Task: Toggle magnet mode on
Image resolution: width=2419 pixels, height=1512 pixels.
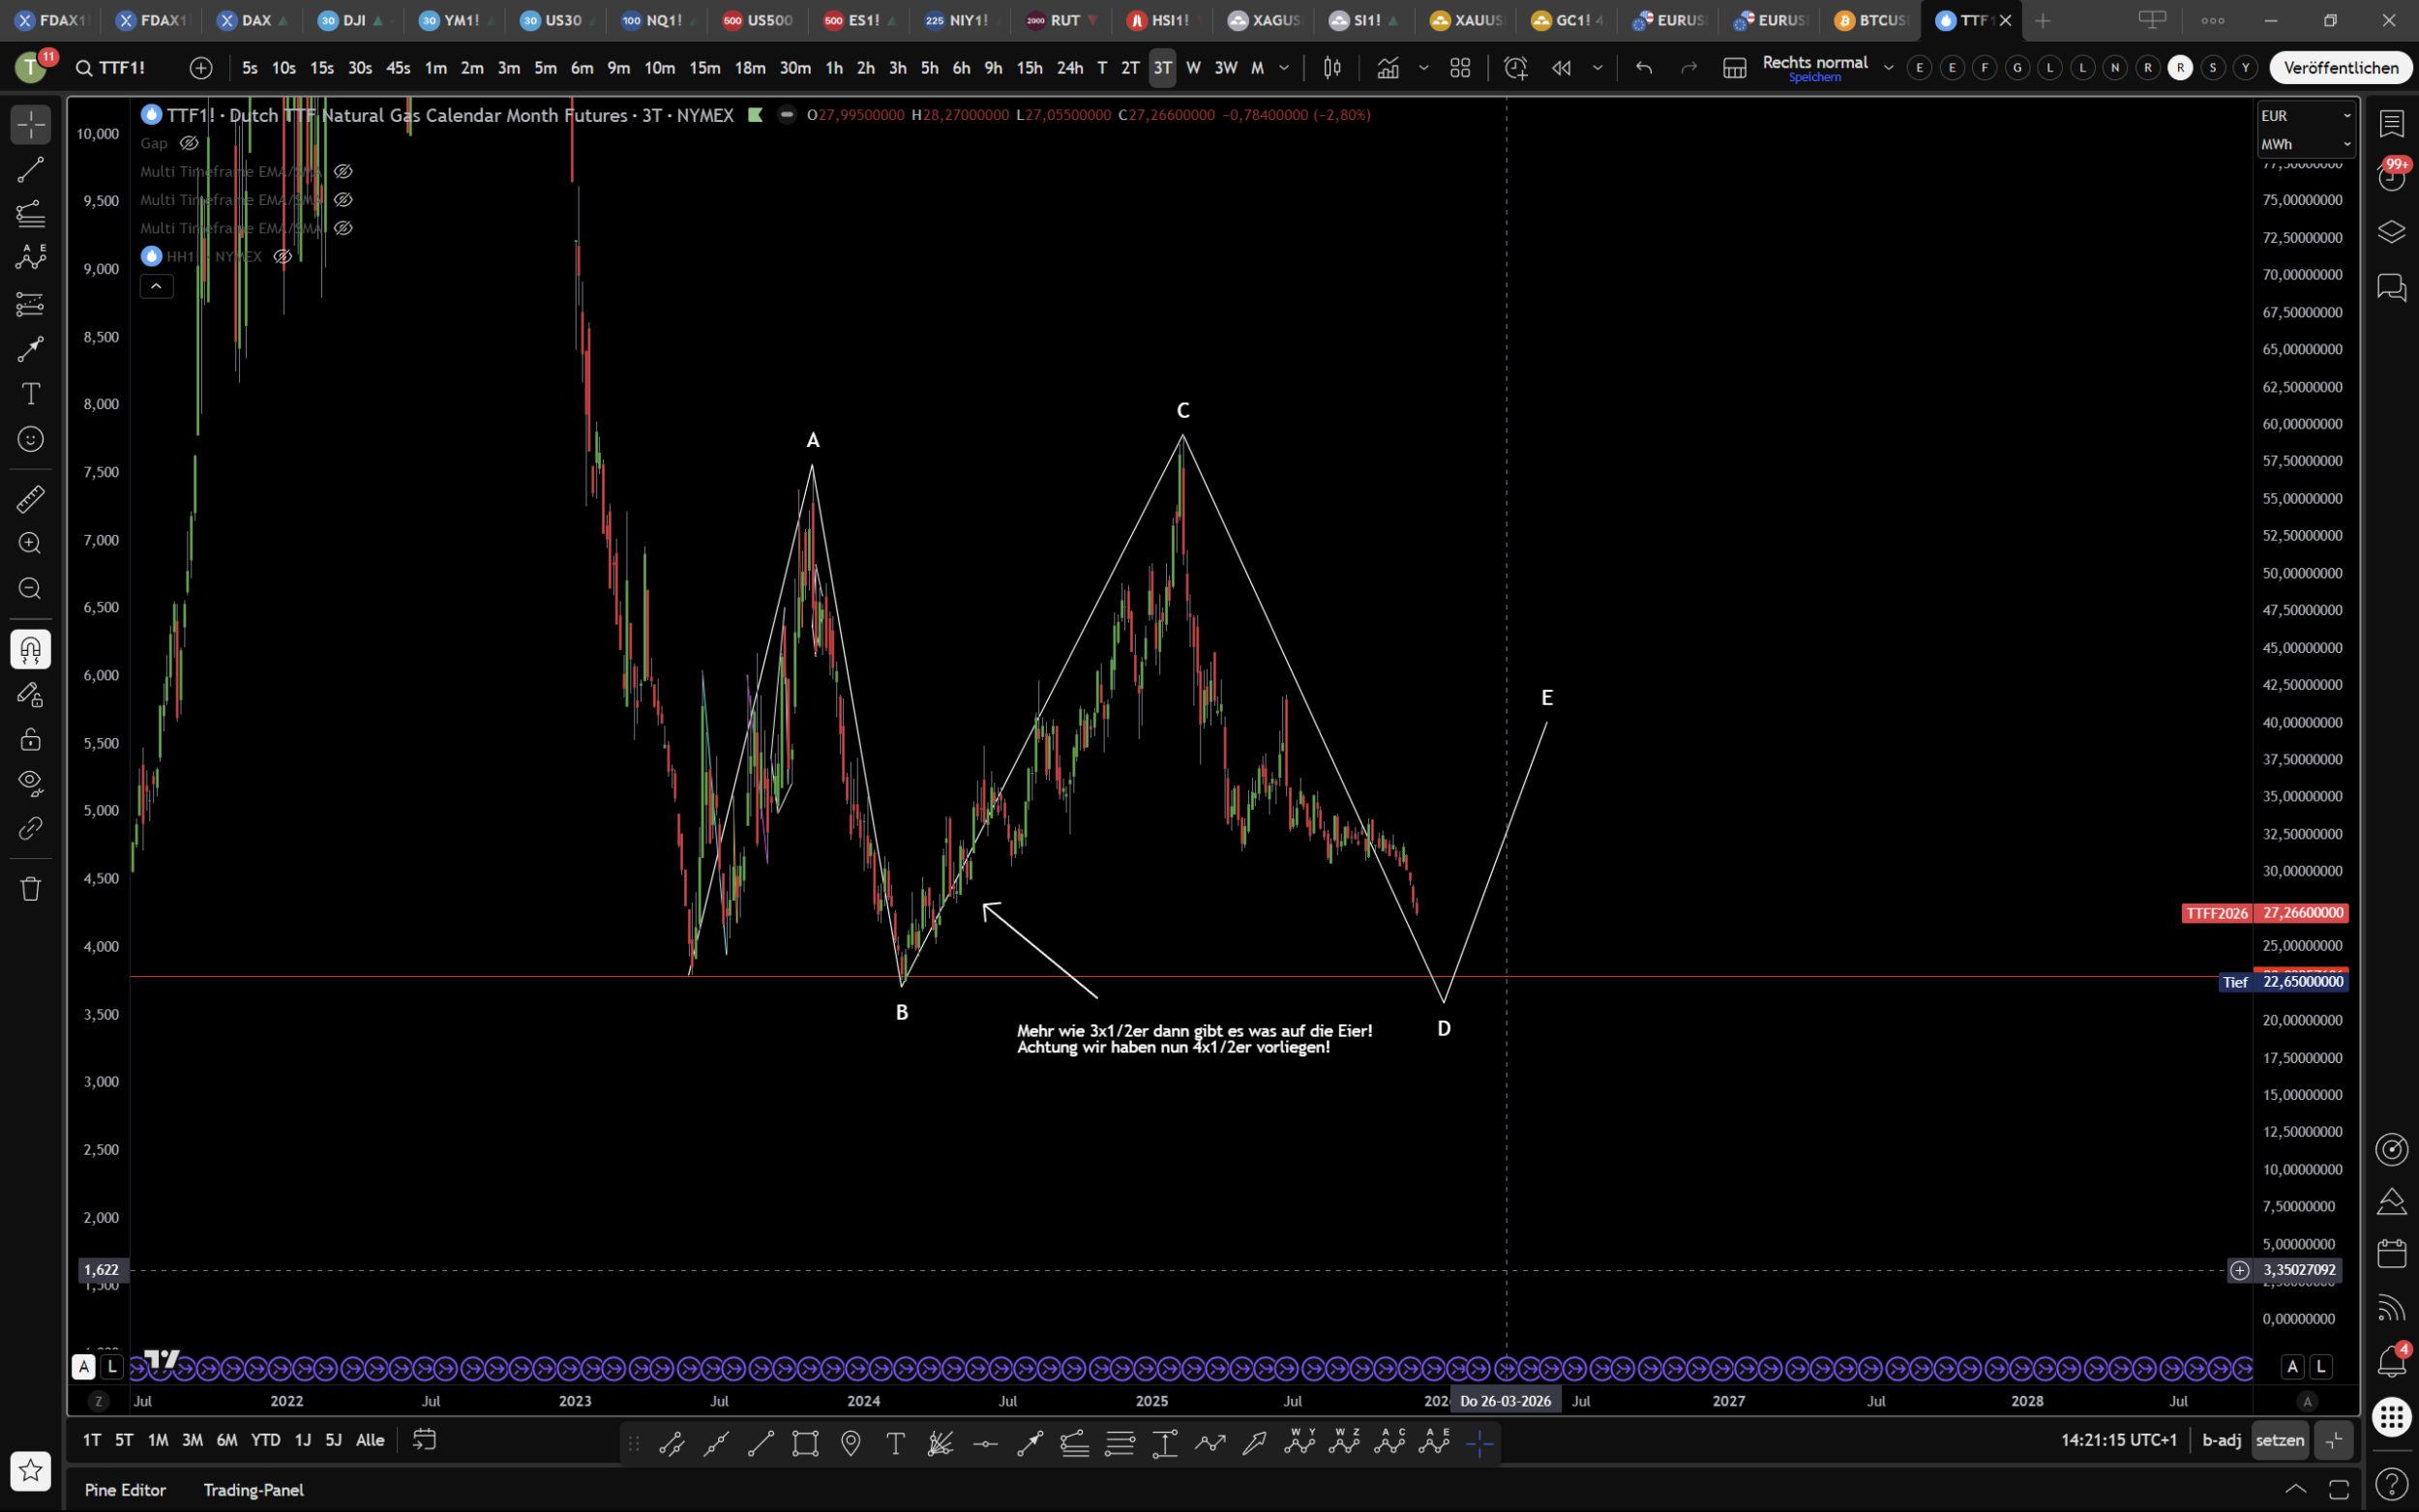Action: coord(30,650)
